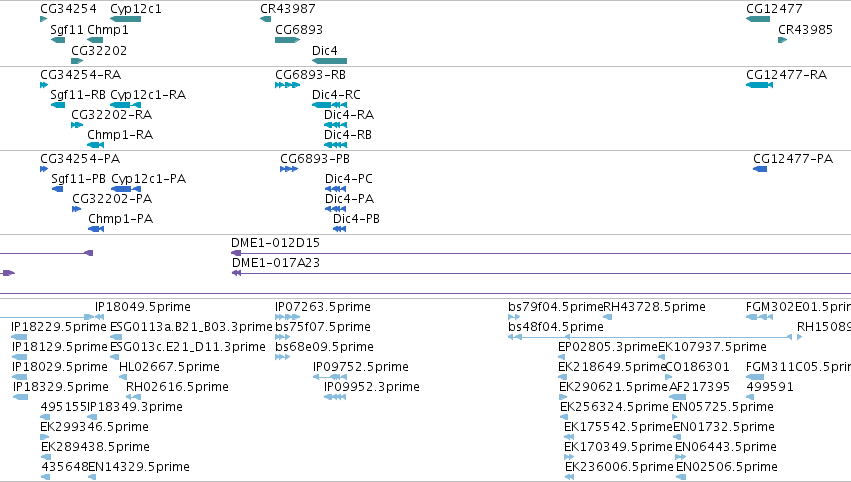Open the Dic4-RA transcript label

click(349, 115)
